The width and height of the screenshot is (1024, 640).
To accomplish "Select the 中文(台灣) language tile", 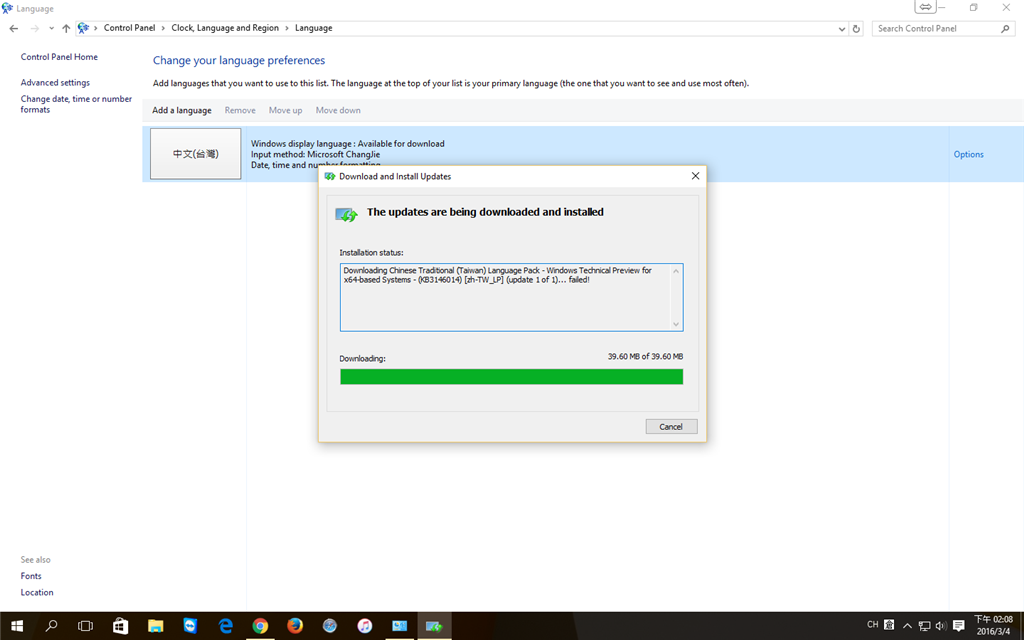I will click(195, 153).
